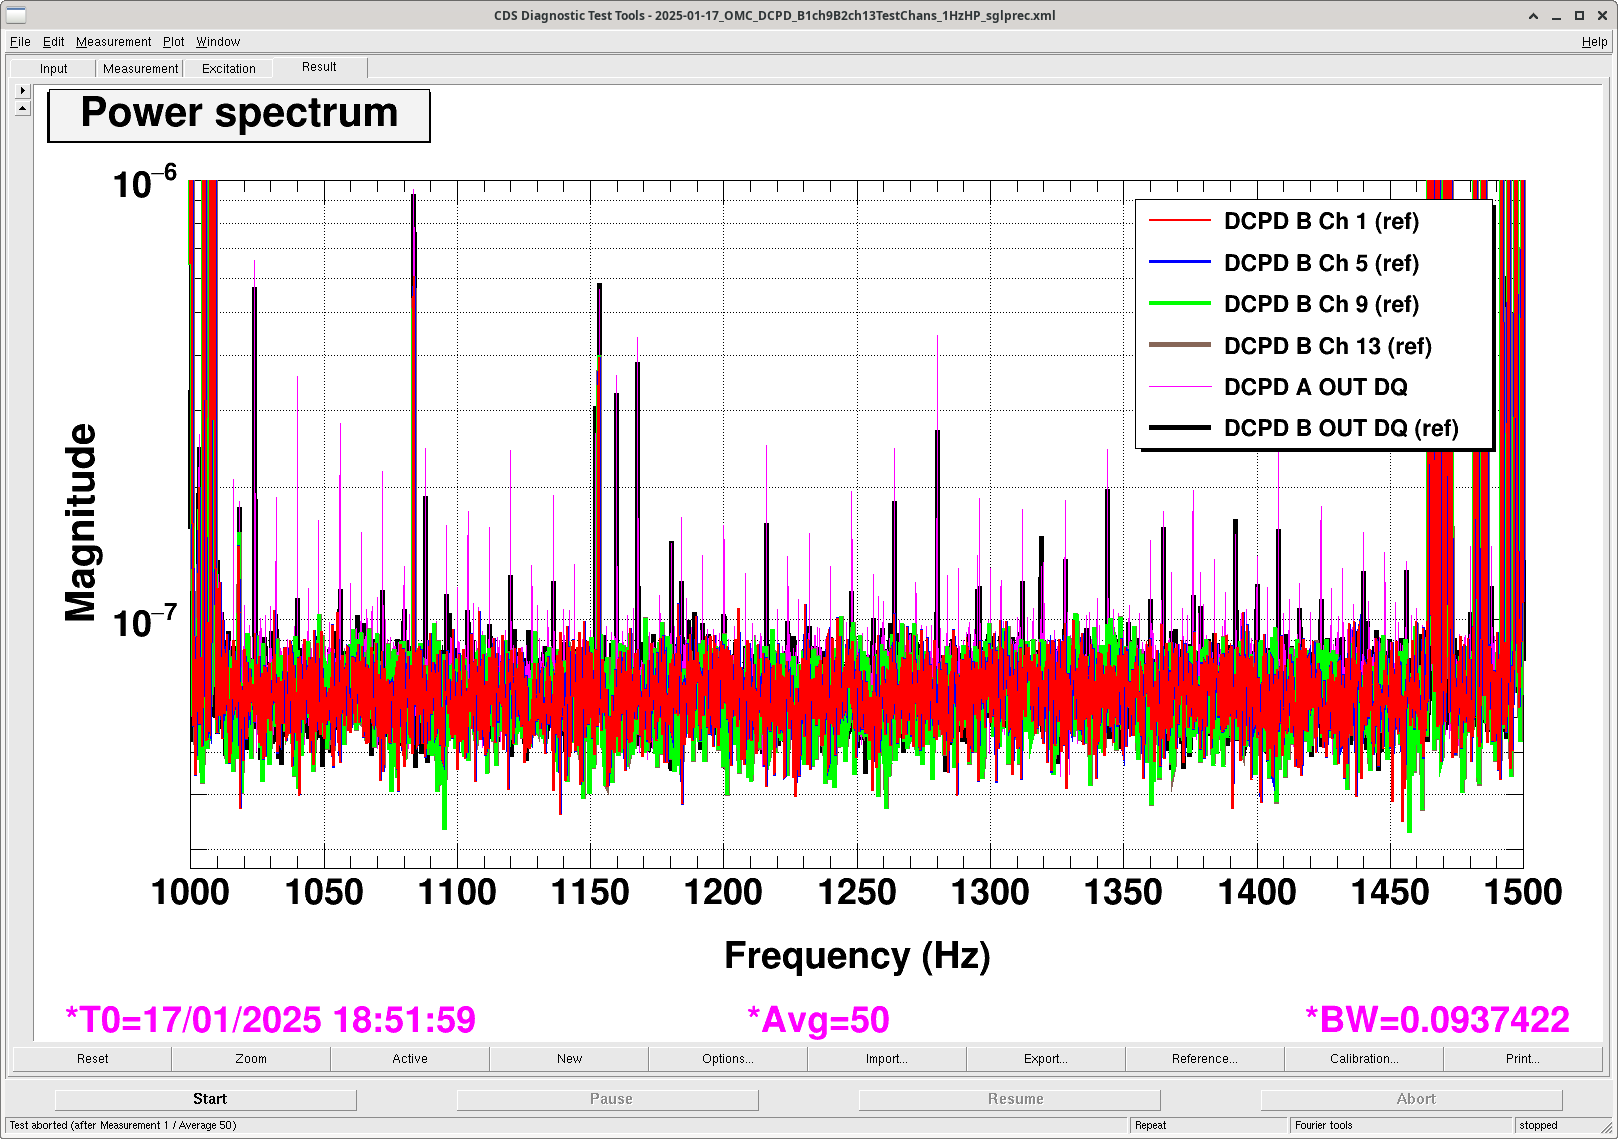Screen dimensions: 1618x1139
Task: Click the small up arrow below the panel expander
Action: point(23,108)
